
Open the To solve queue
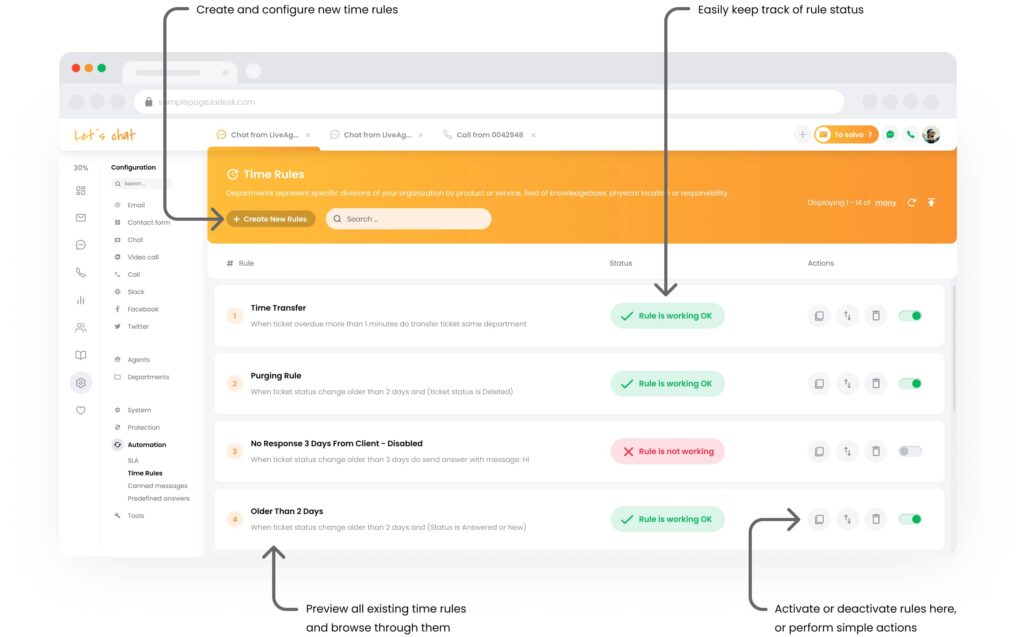(846, 133)
